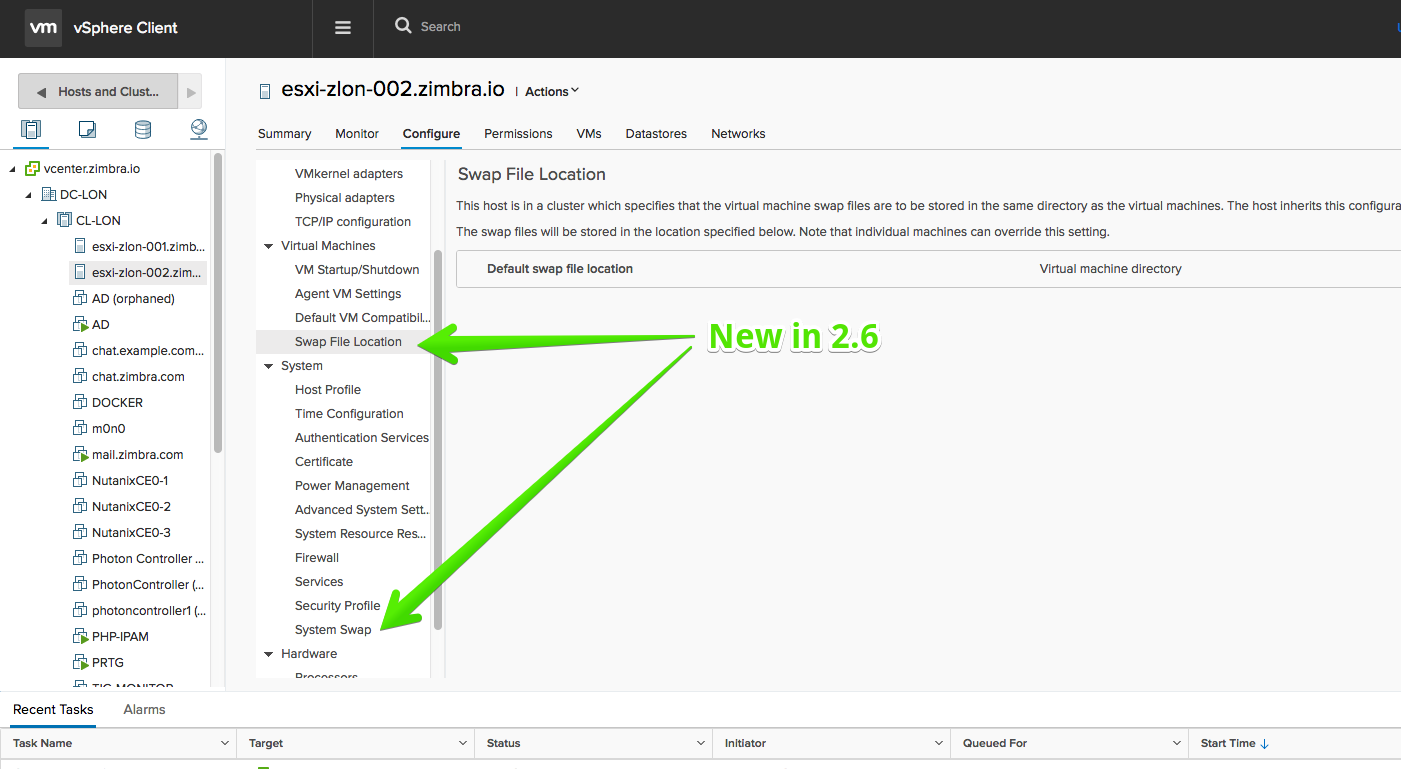Open VMkernel adapters settings
The height and width of the screenshot is (769, 1401).
tap(349, 174)
